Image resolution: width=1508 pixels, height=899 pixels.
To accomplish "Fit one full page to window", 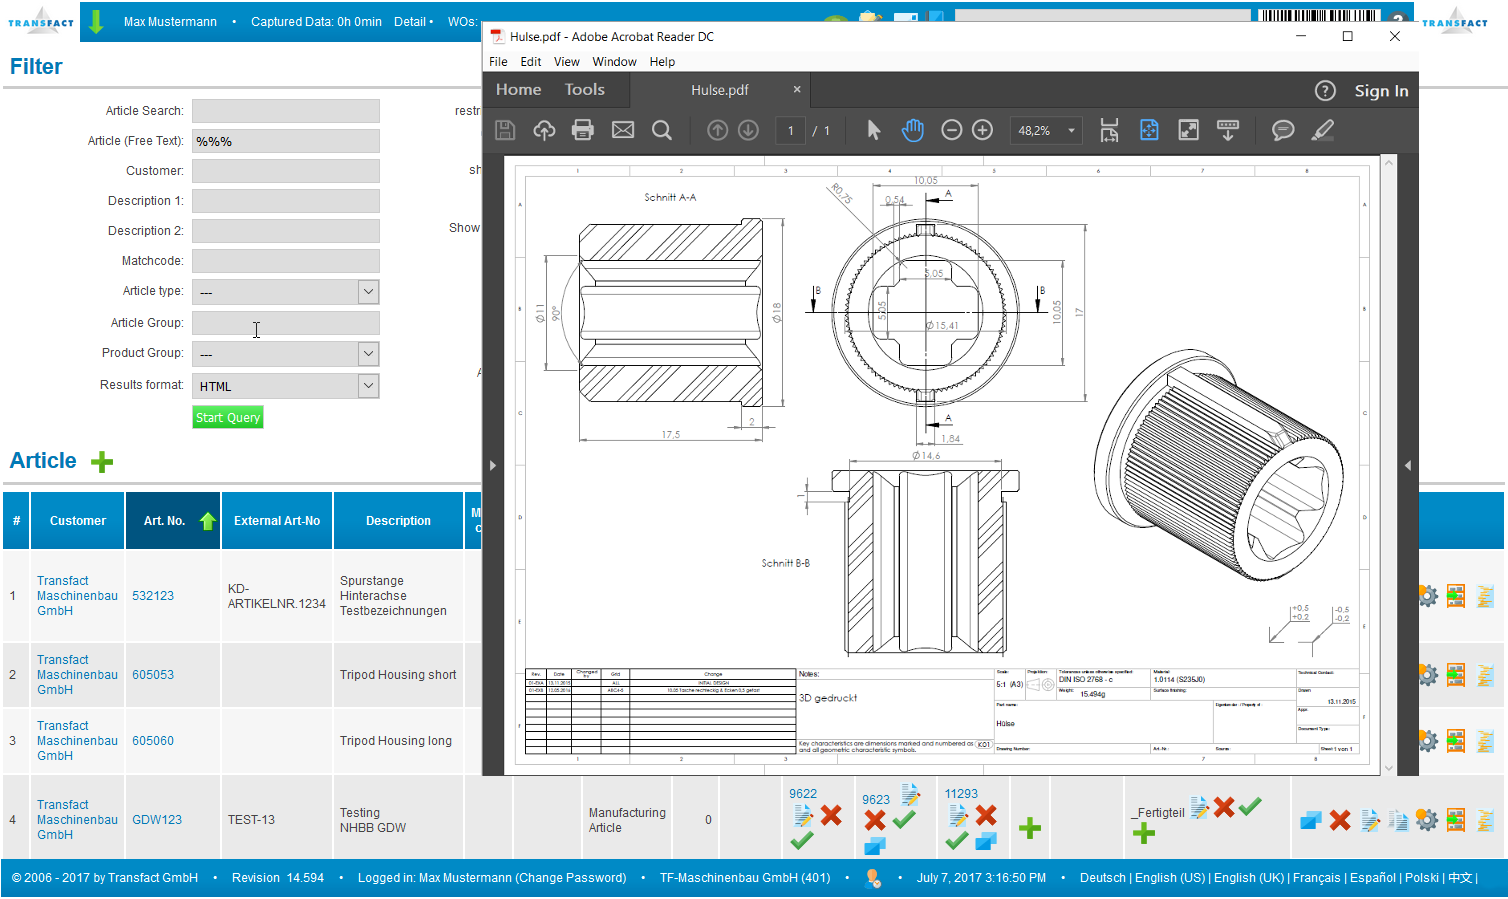I will [1149, 130].
